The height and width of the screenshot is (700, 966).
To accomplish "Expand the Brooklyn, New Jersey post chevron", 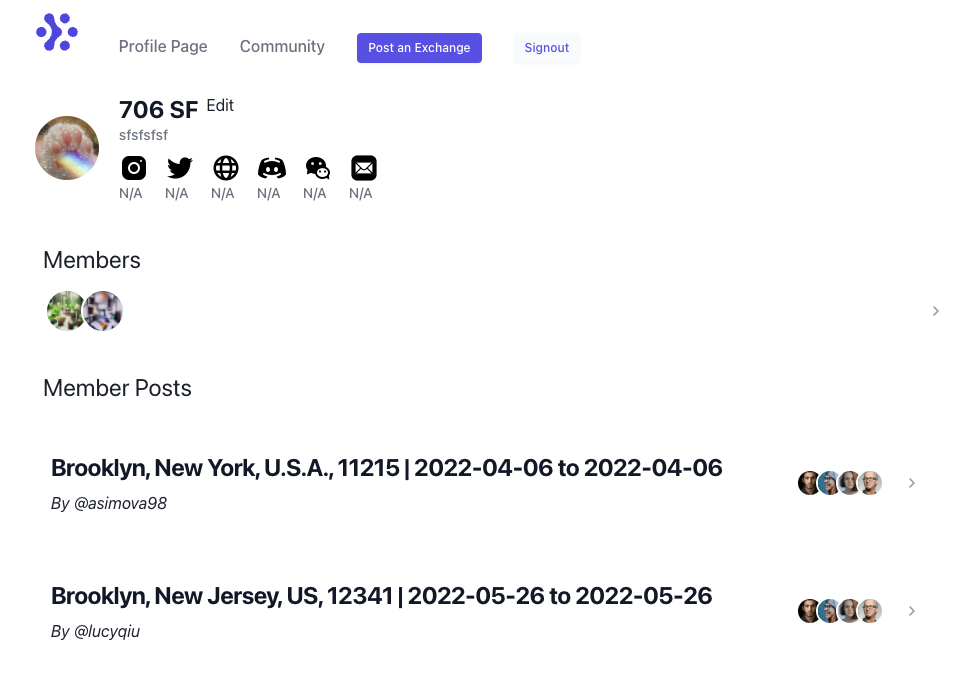I will click(x=912, y=611).
